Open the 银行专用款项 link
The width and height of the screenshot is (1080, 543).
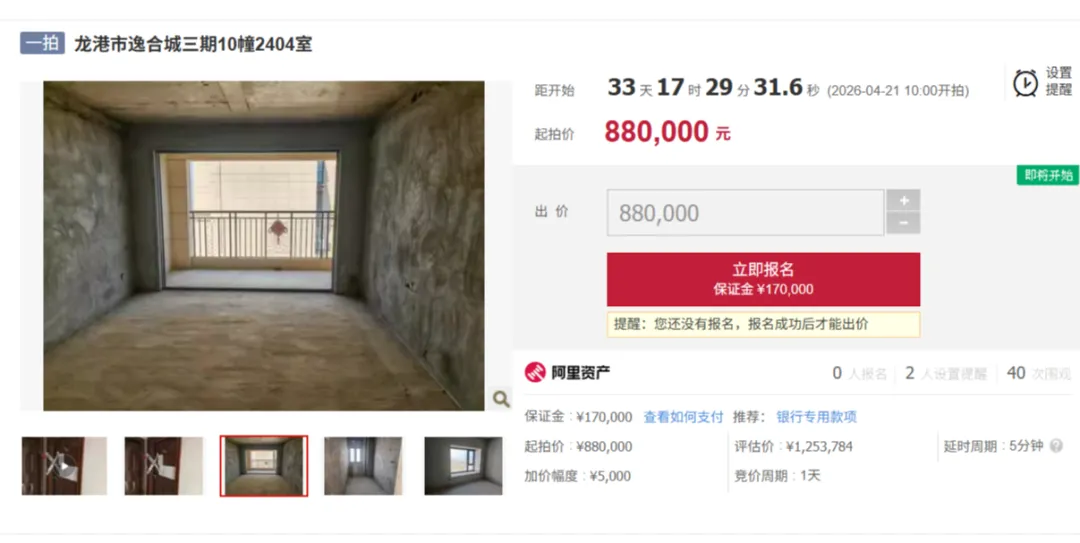click(x=816, y=417)
